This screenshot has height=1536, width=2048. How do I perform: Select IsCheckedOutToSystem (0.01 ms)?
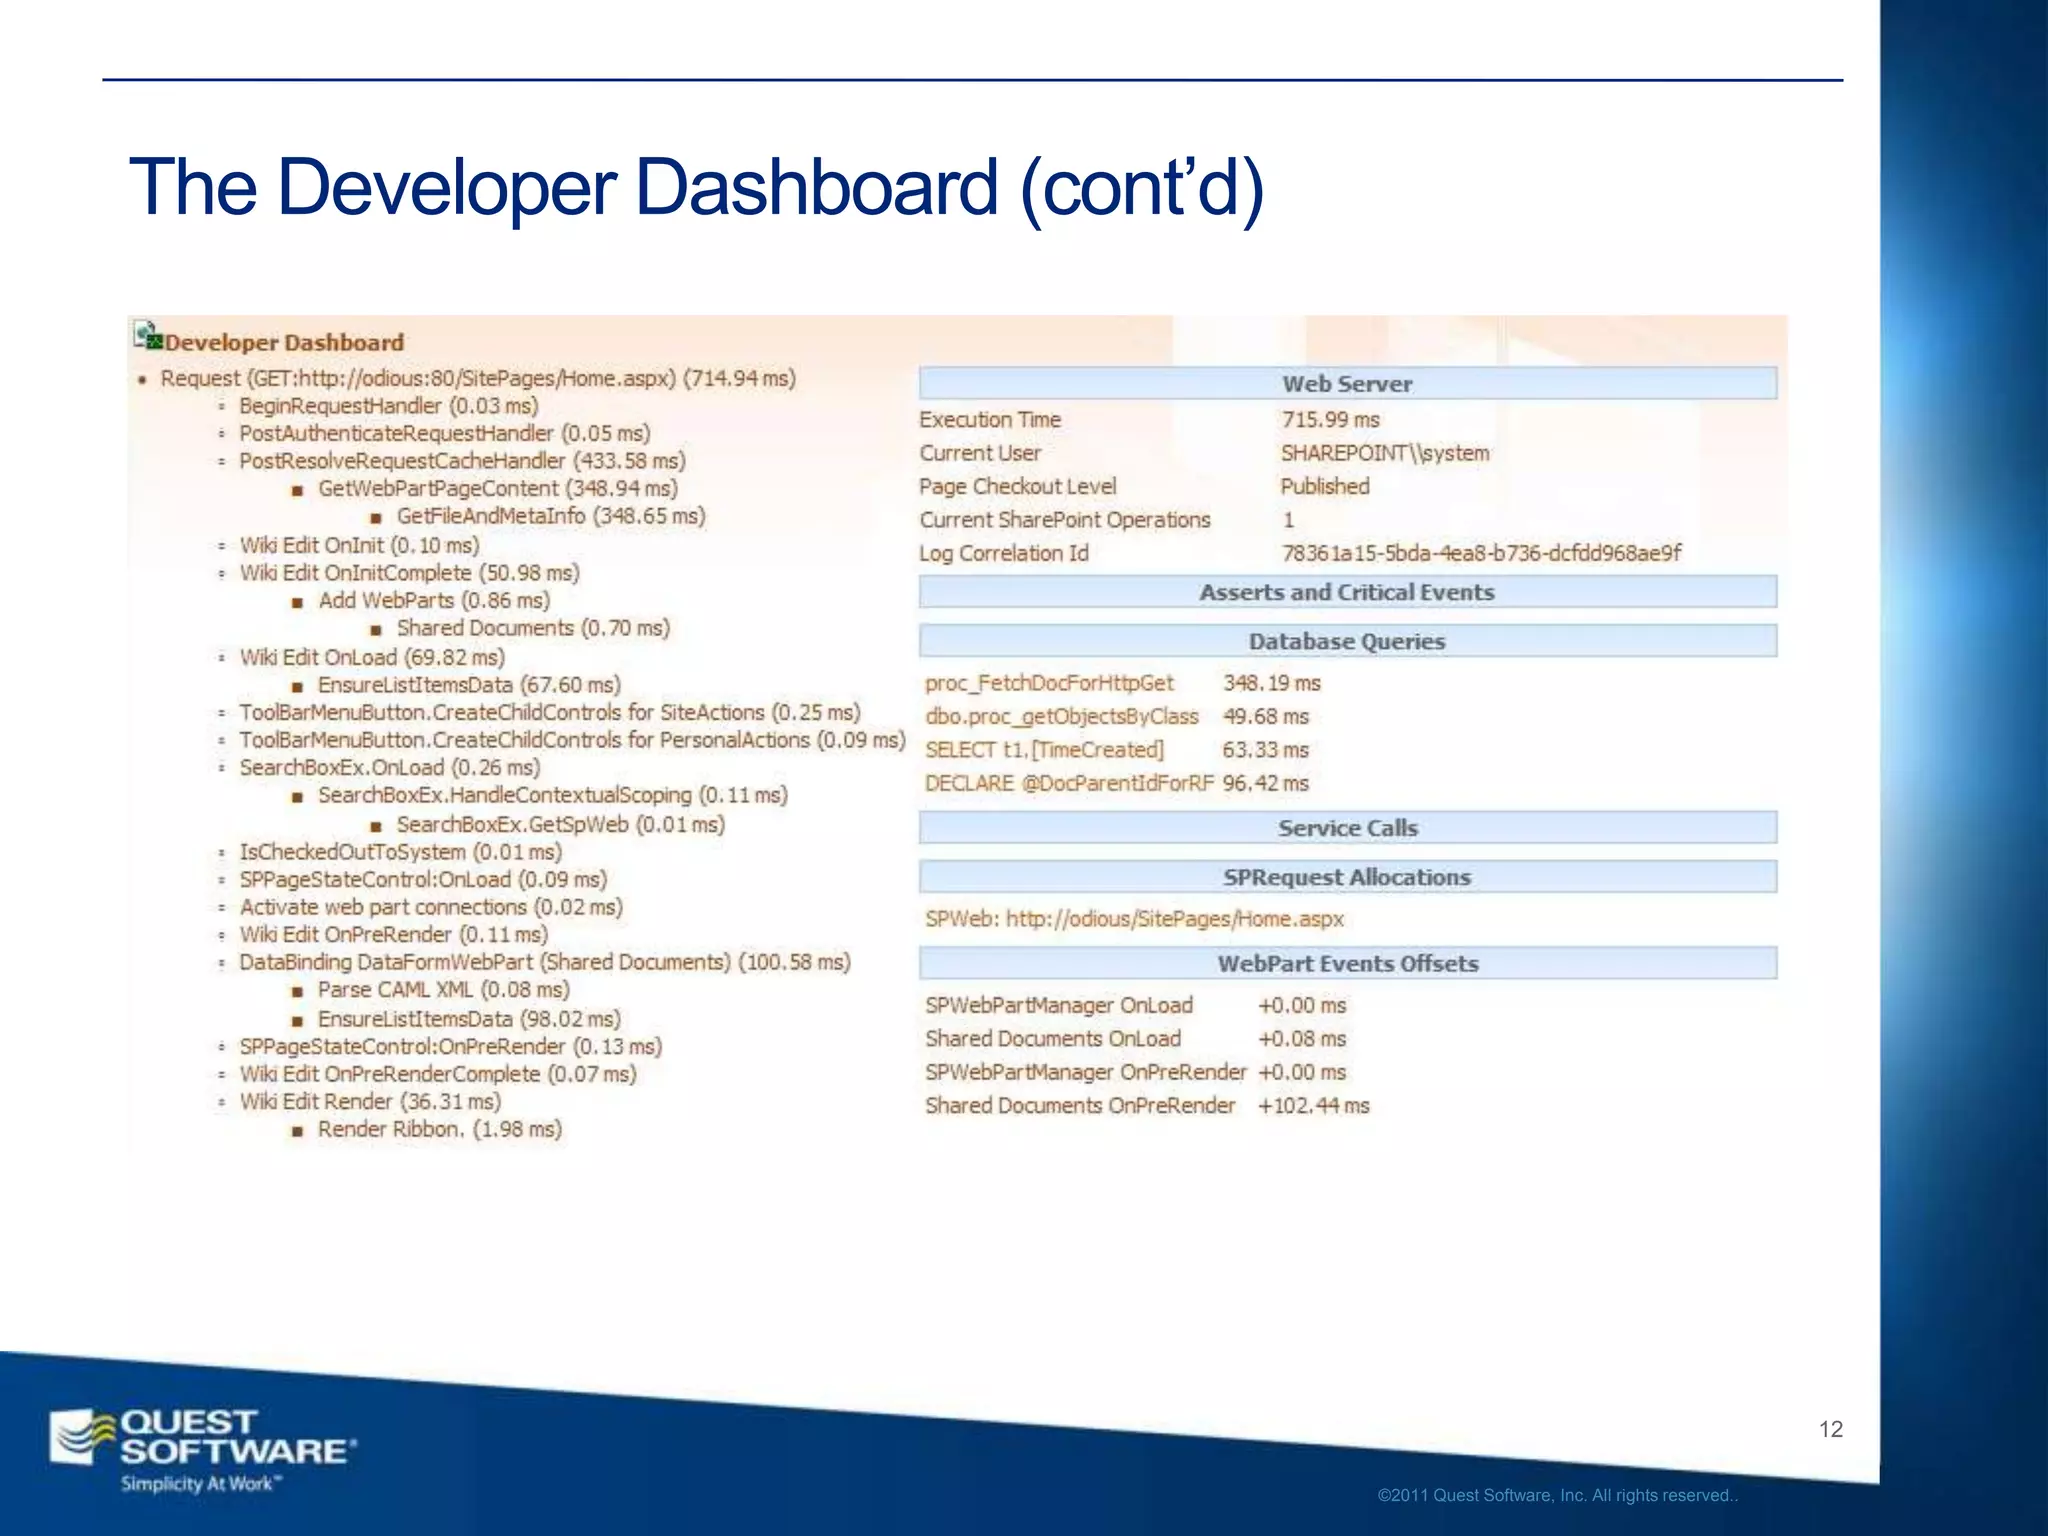click(400, 852)
